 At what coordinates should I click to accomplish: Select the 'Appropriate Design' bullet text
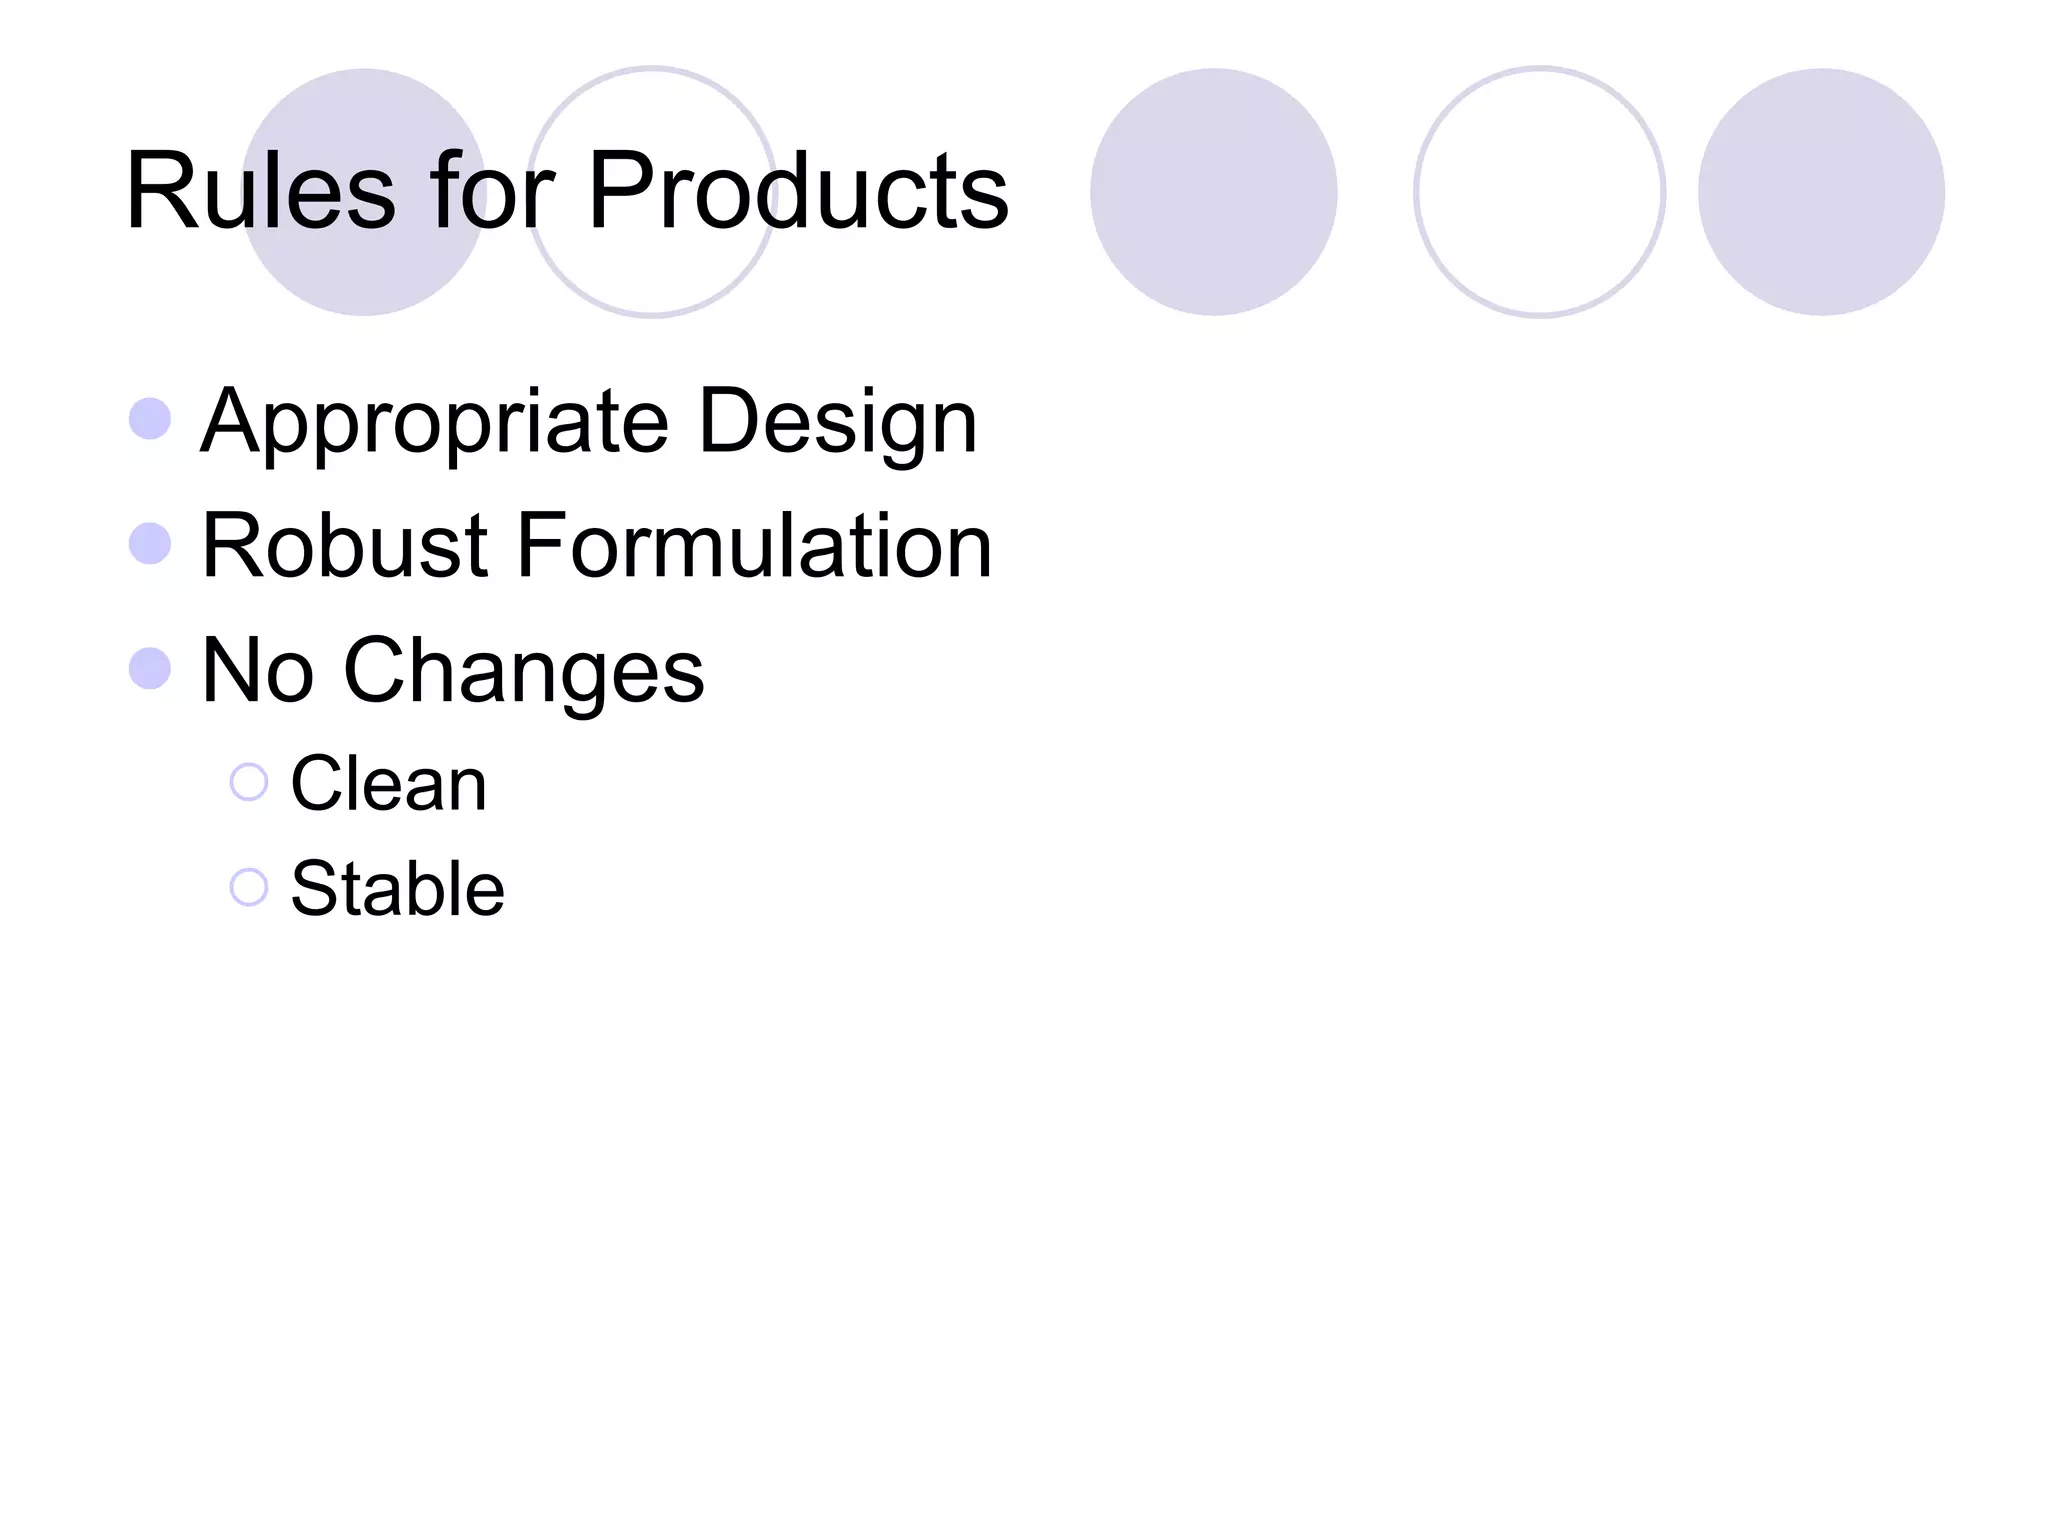[x=589, y=423]
